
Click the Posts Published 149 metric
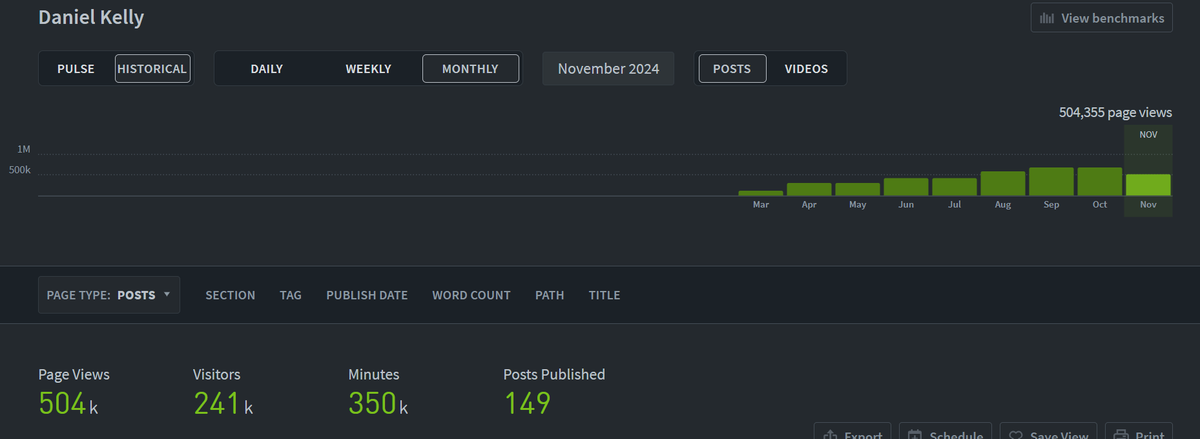pos(554,392)
